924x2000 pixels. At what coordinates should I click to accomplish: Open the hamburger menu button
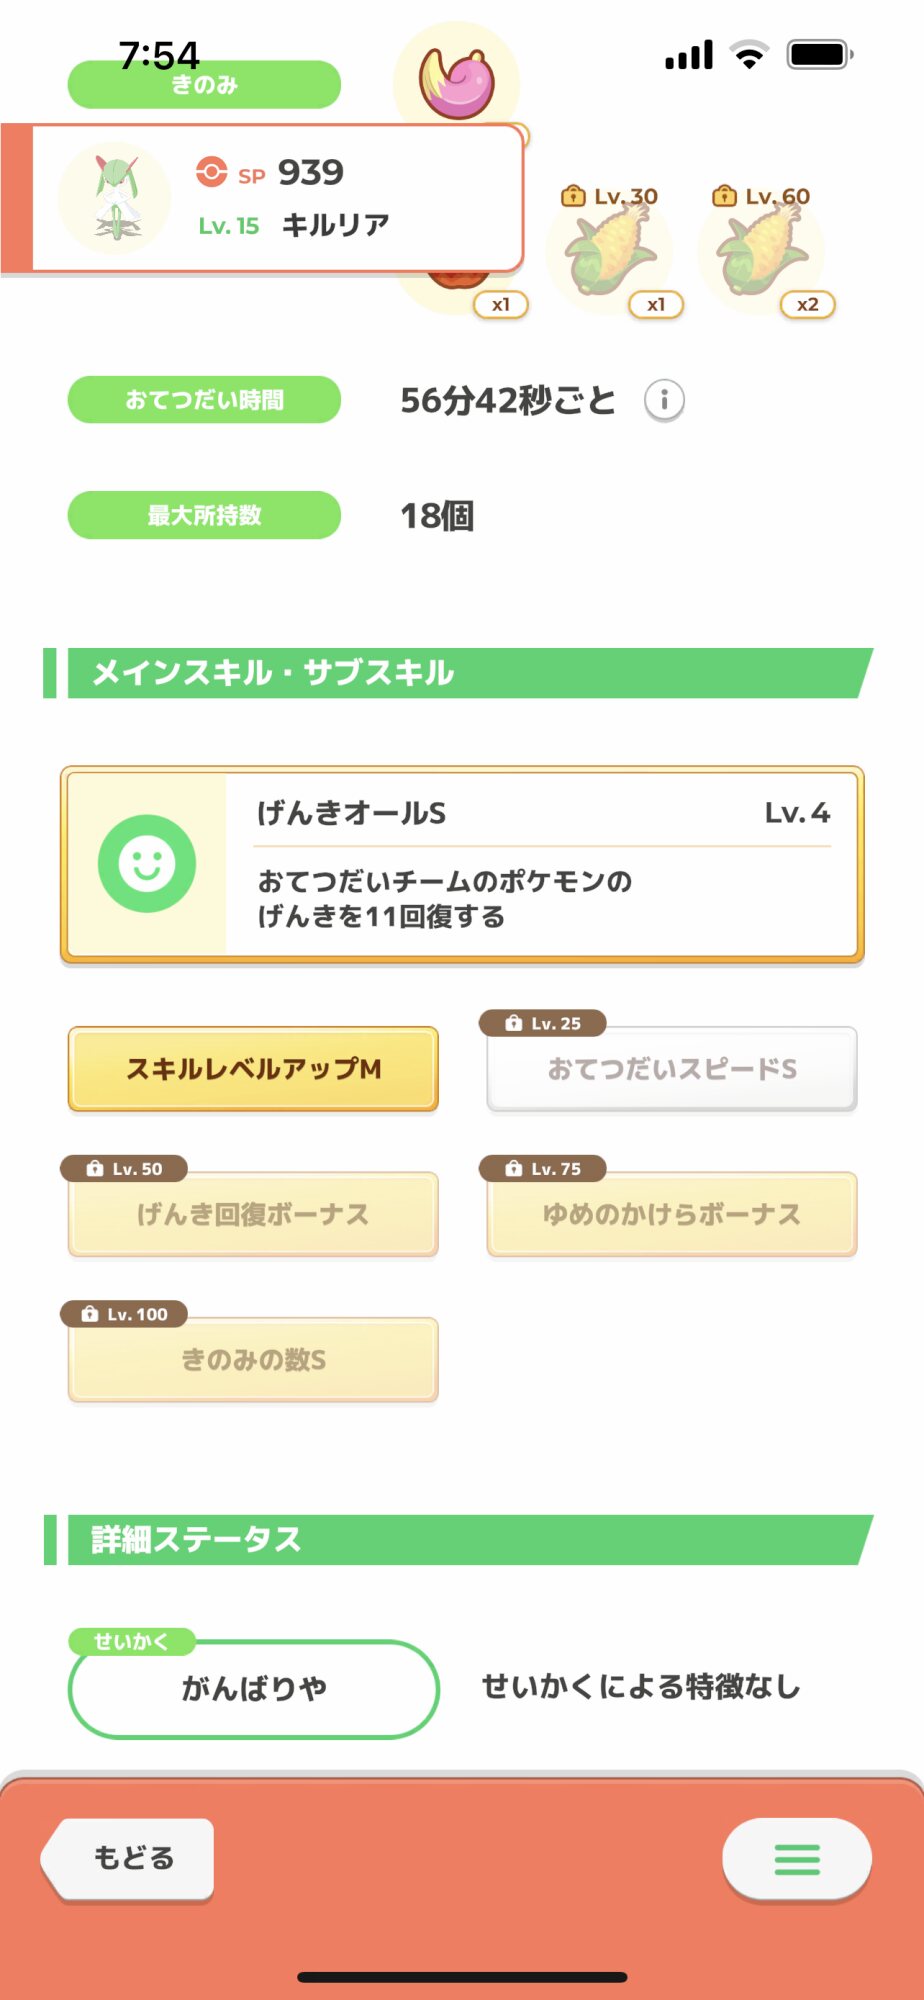(796, 1859)
